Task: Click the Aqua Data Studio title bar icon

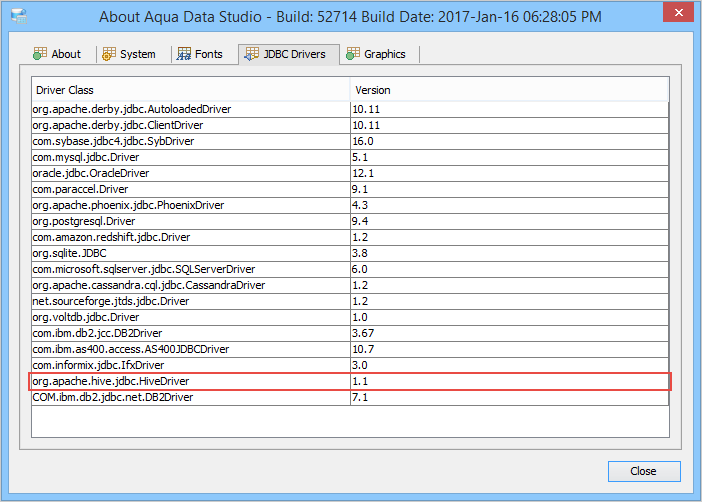Action: [x=19, y=16]
